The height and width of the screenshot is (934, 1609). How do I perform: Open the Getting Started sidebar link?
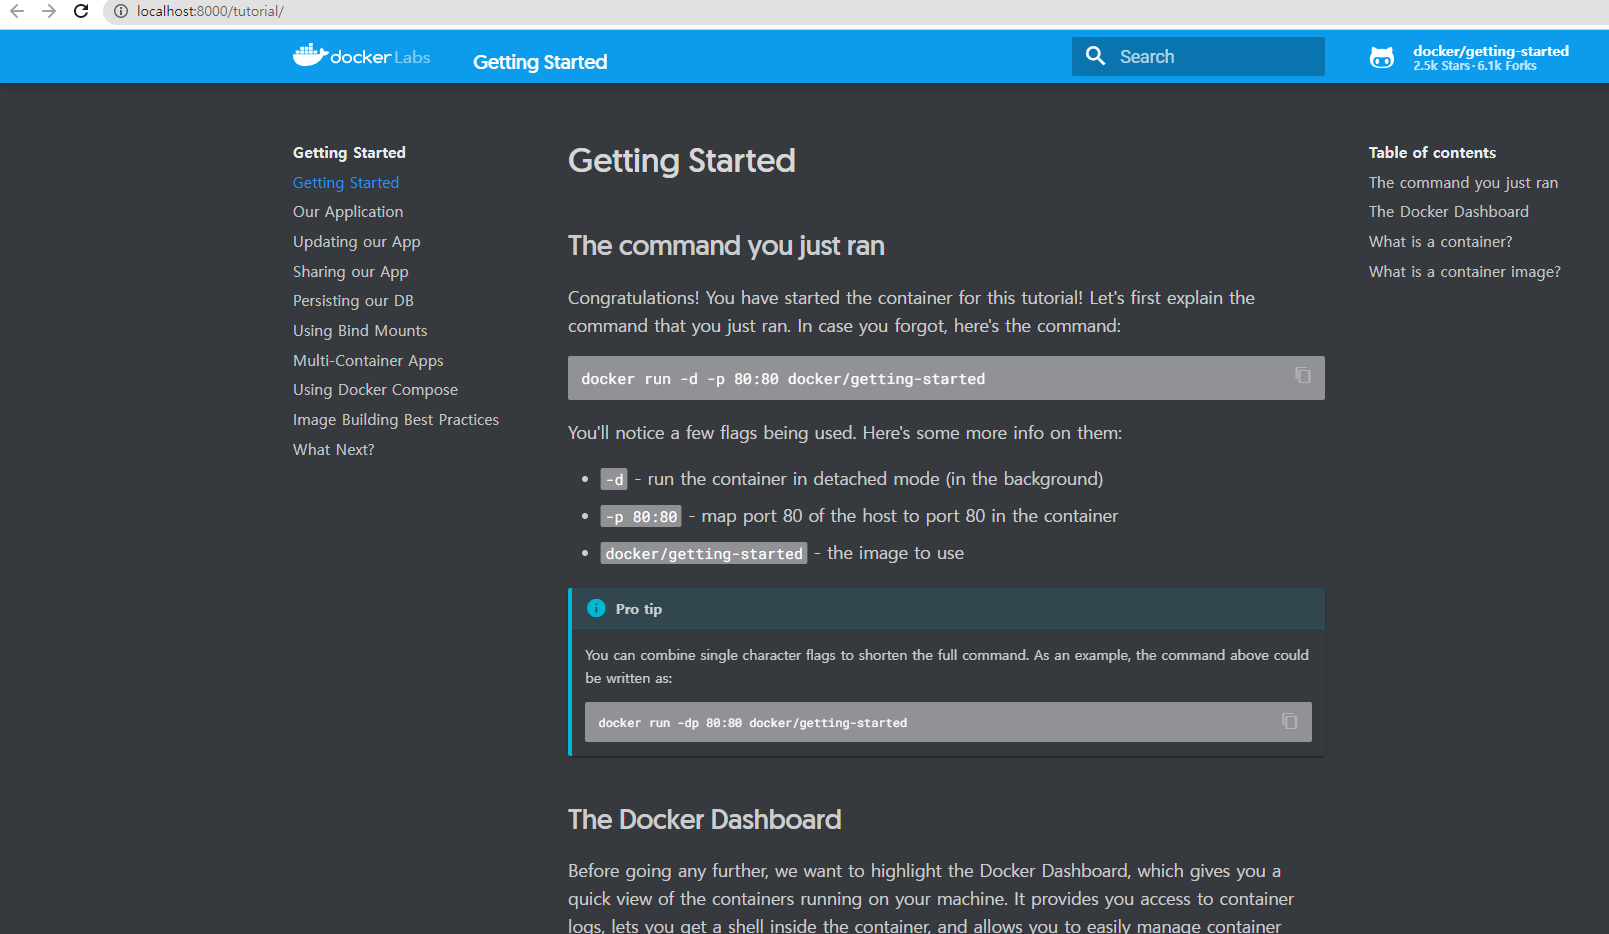[x=346, y=183]
